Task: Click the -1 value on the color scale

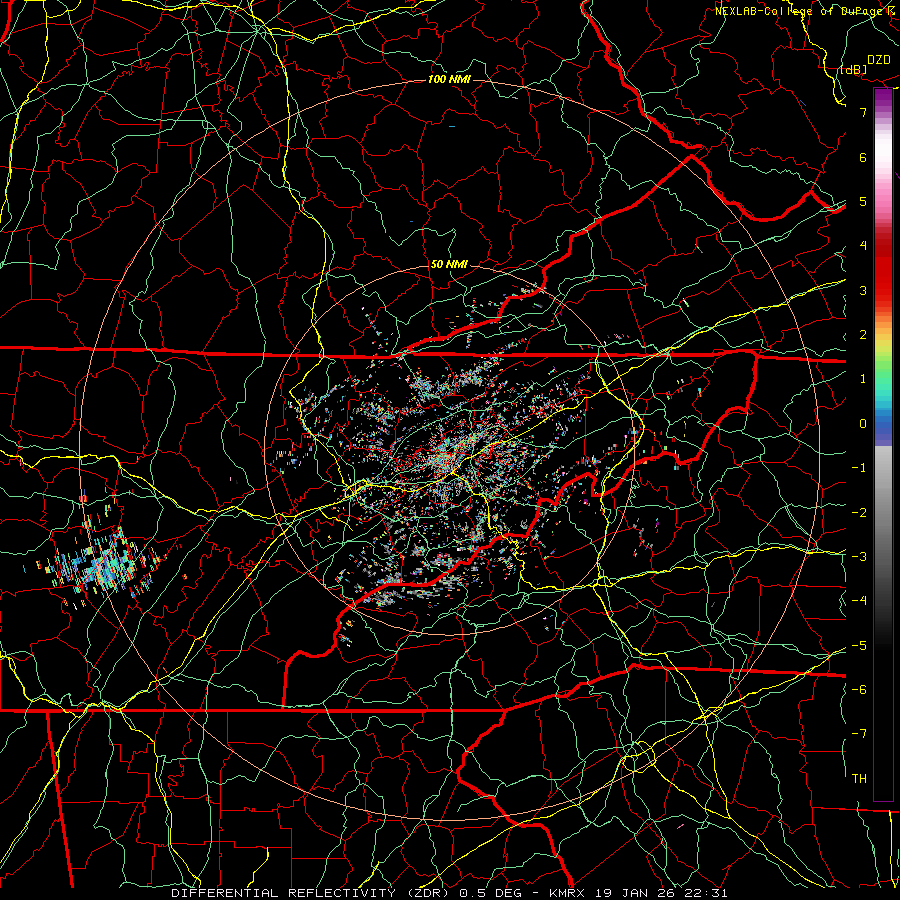Action: coord(859,468)
